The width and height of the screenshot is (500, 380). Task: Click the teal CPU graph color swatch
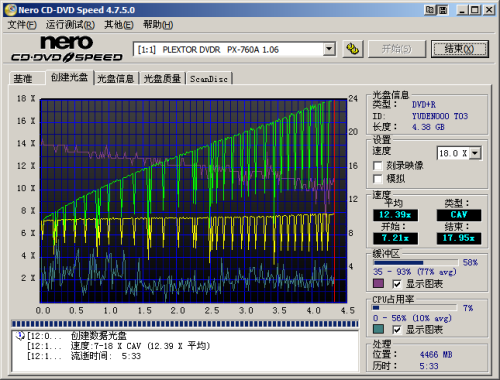click(x=378, y=330)
